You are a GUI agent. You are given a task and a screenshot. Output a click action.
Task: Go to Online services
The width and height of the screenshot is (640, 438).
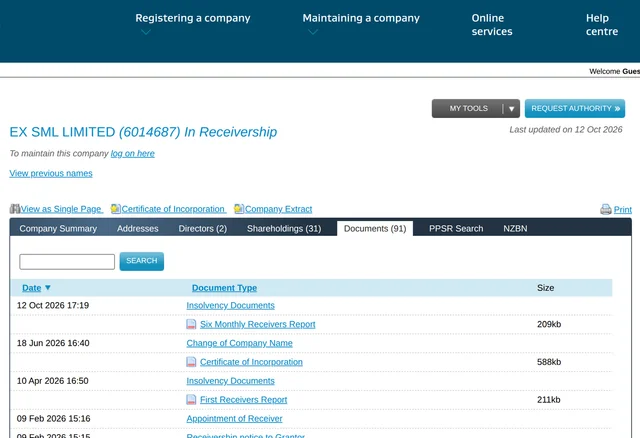click(492, 24)
